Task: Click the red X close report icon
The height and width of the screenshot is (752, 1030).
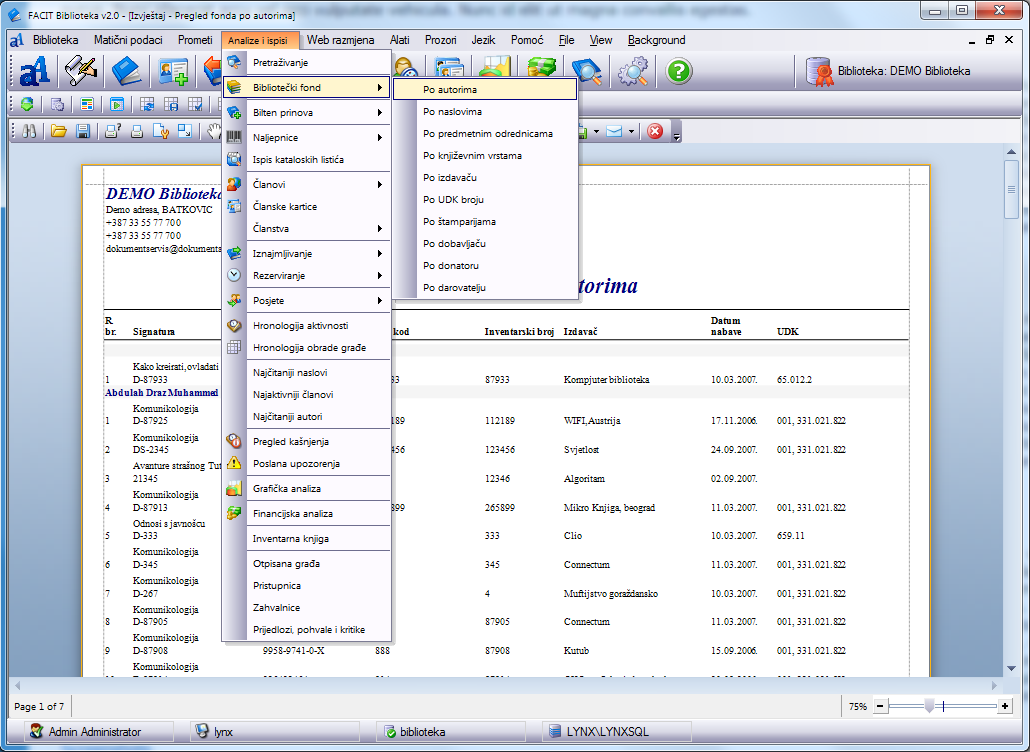Action: [x=655, y=131]
